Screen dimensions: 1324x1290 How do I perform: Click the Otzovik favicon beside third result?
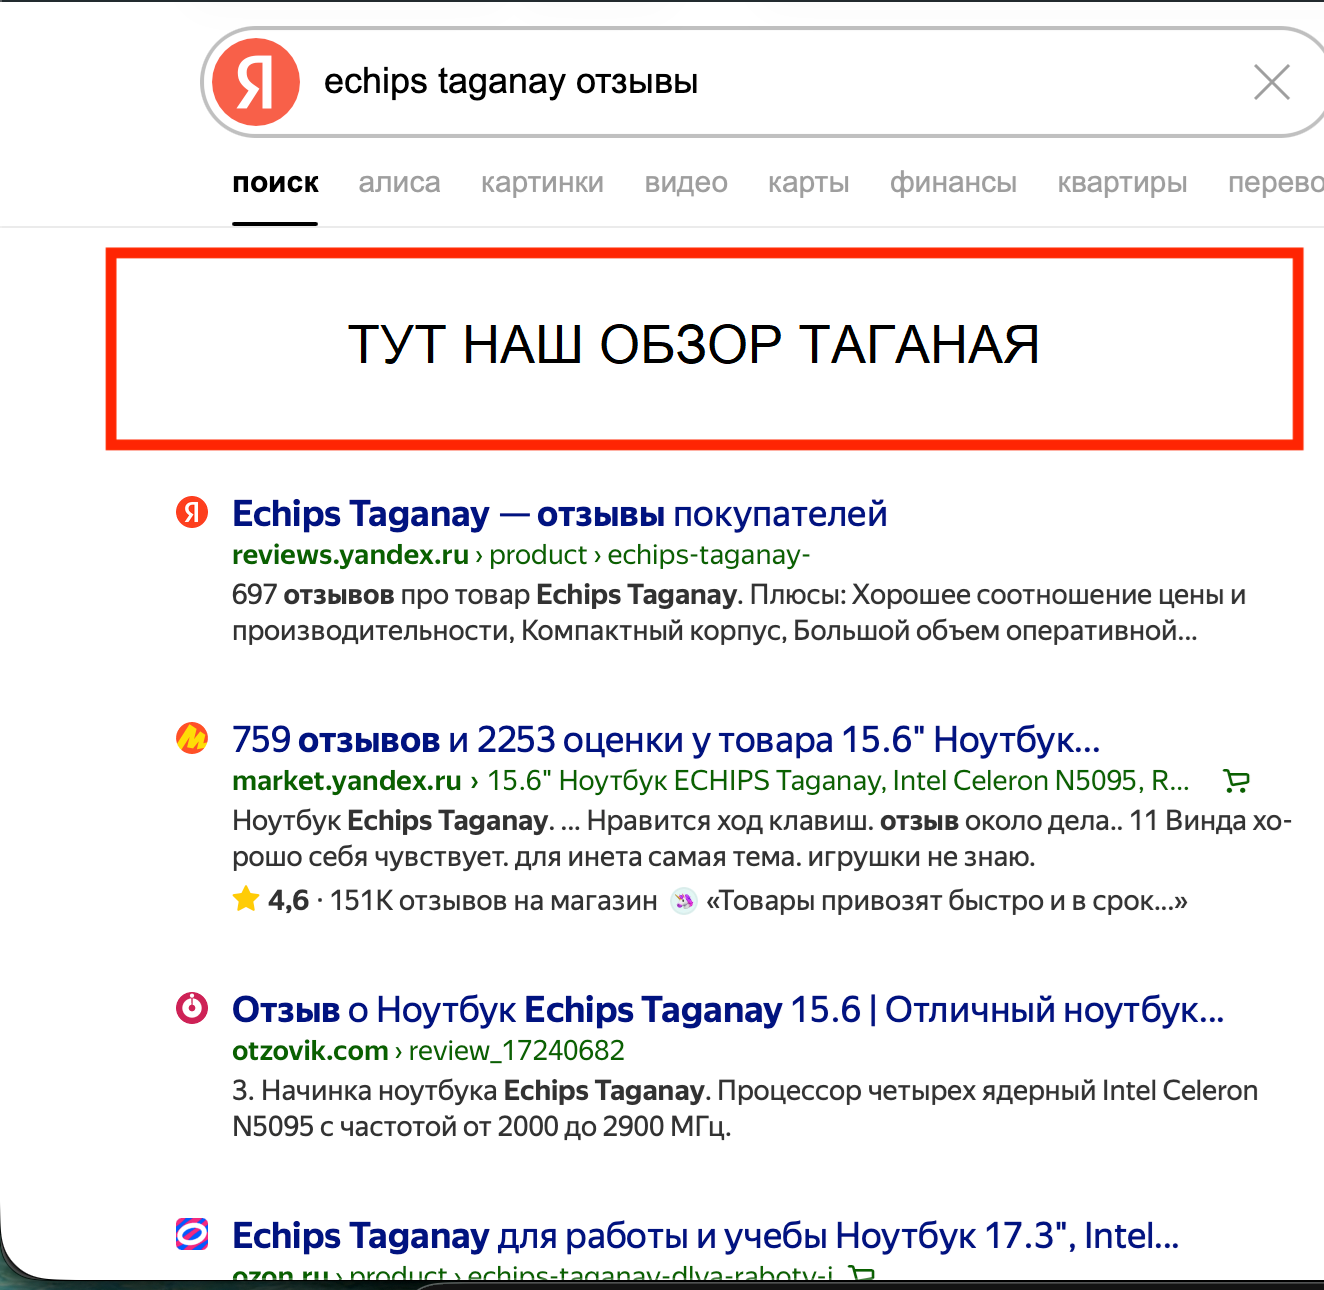click(192, 1008)
